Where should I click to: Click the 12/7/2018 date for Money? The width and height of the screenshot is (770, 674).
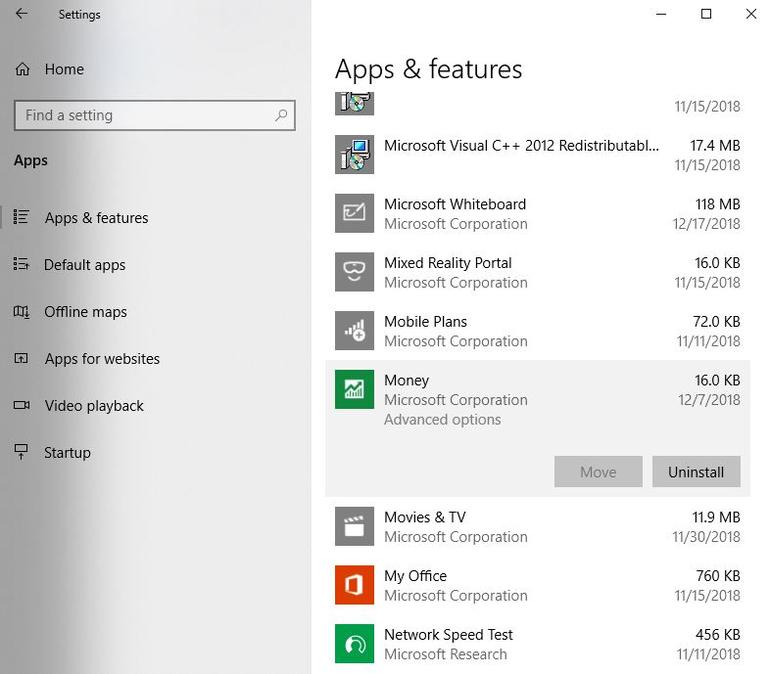point(709,400)
